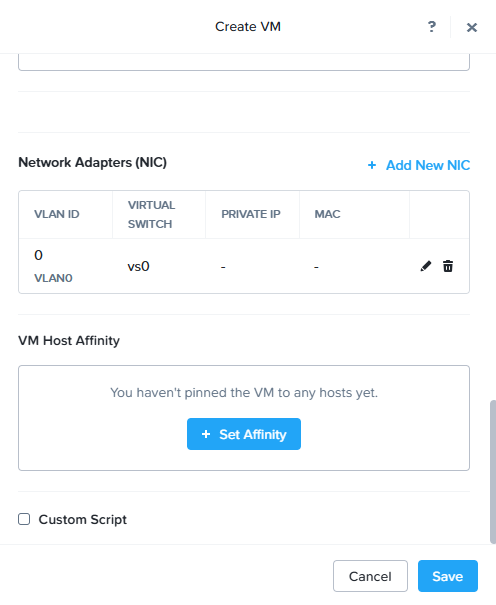Click the Set Affinity button
Viewport: 496px width, 605px height.
(x=244, y=434)
